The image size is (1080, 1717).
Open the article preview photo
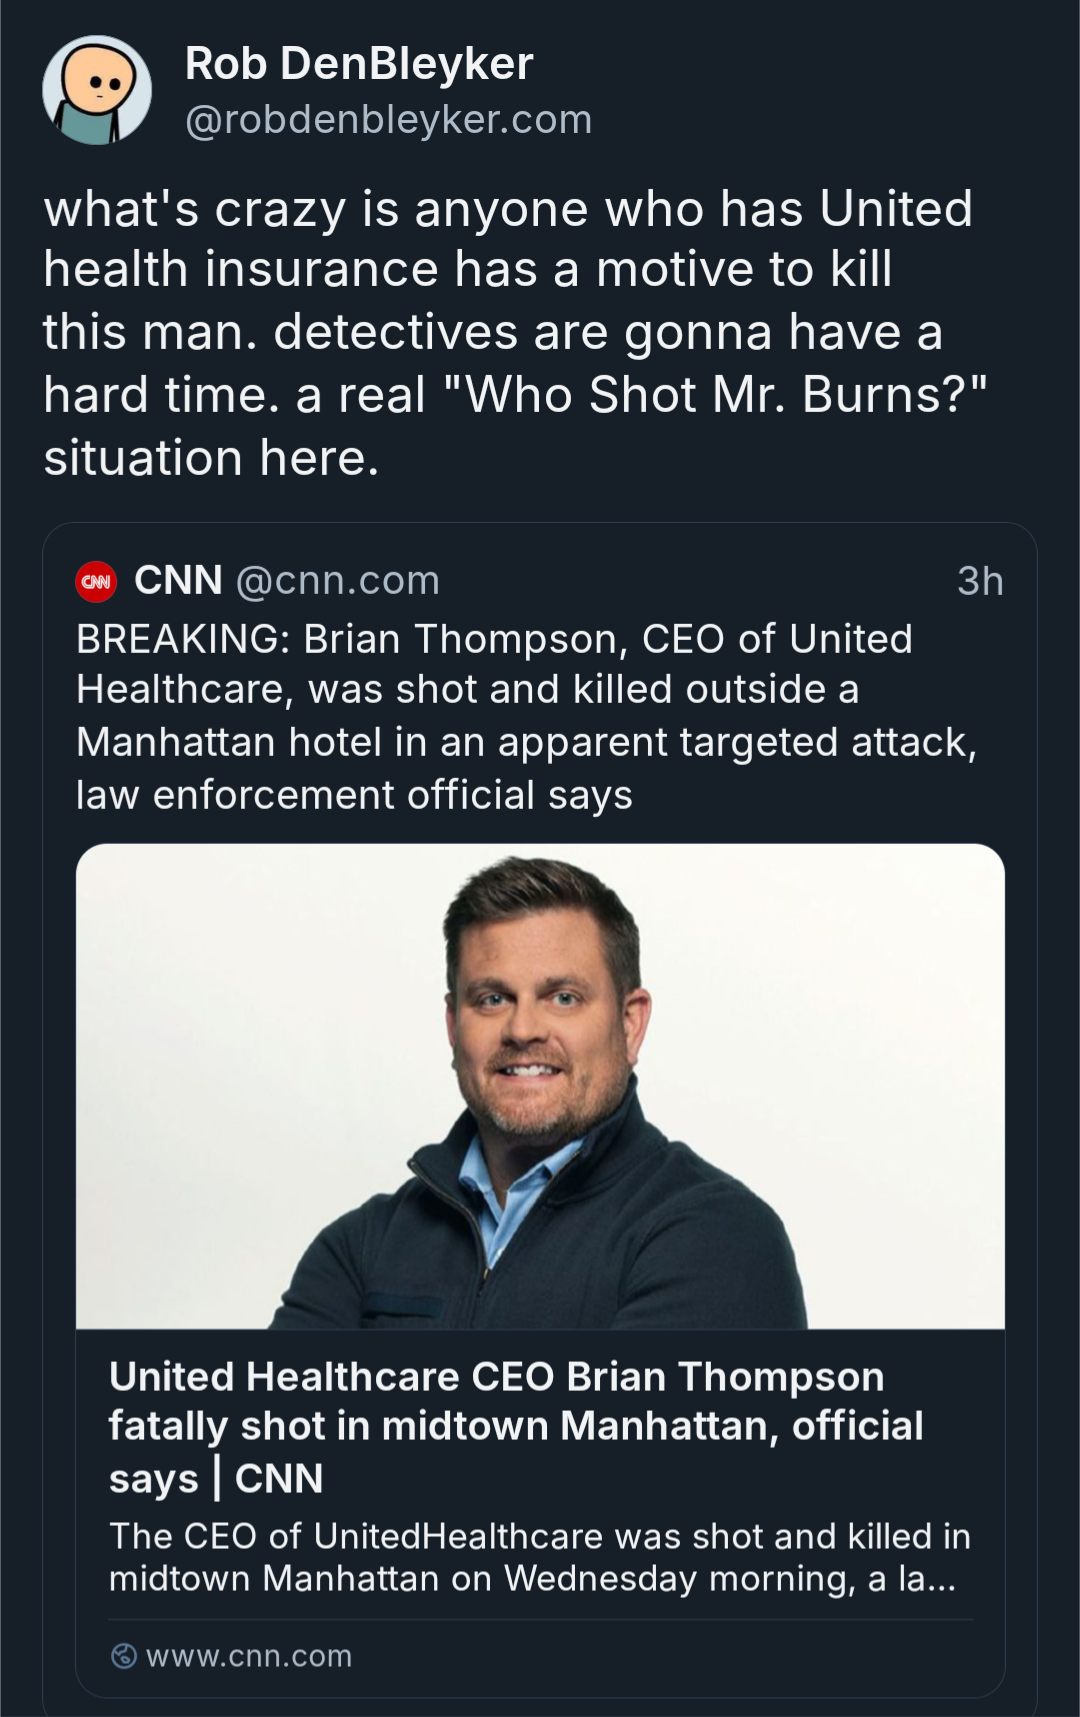[540, 1085]
